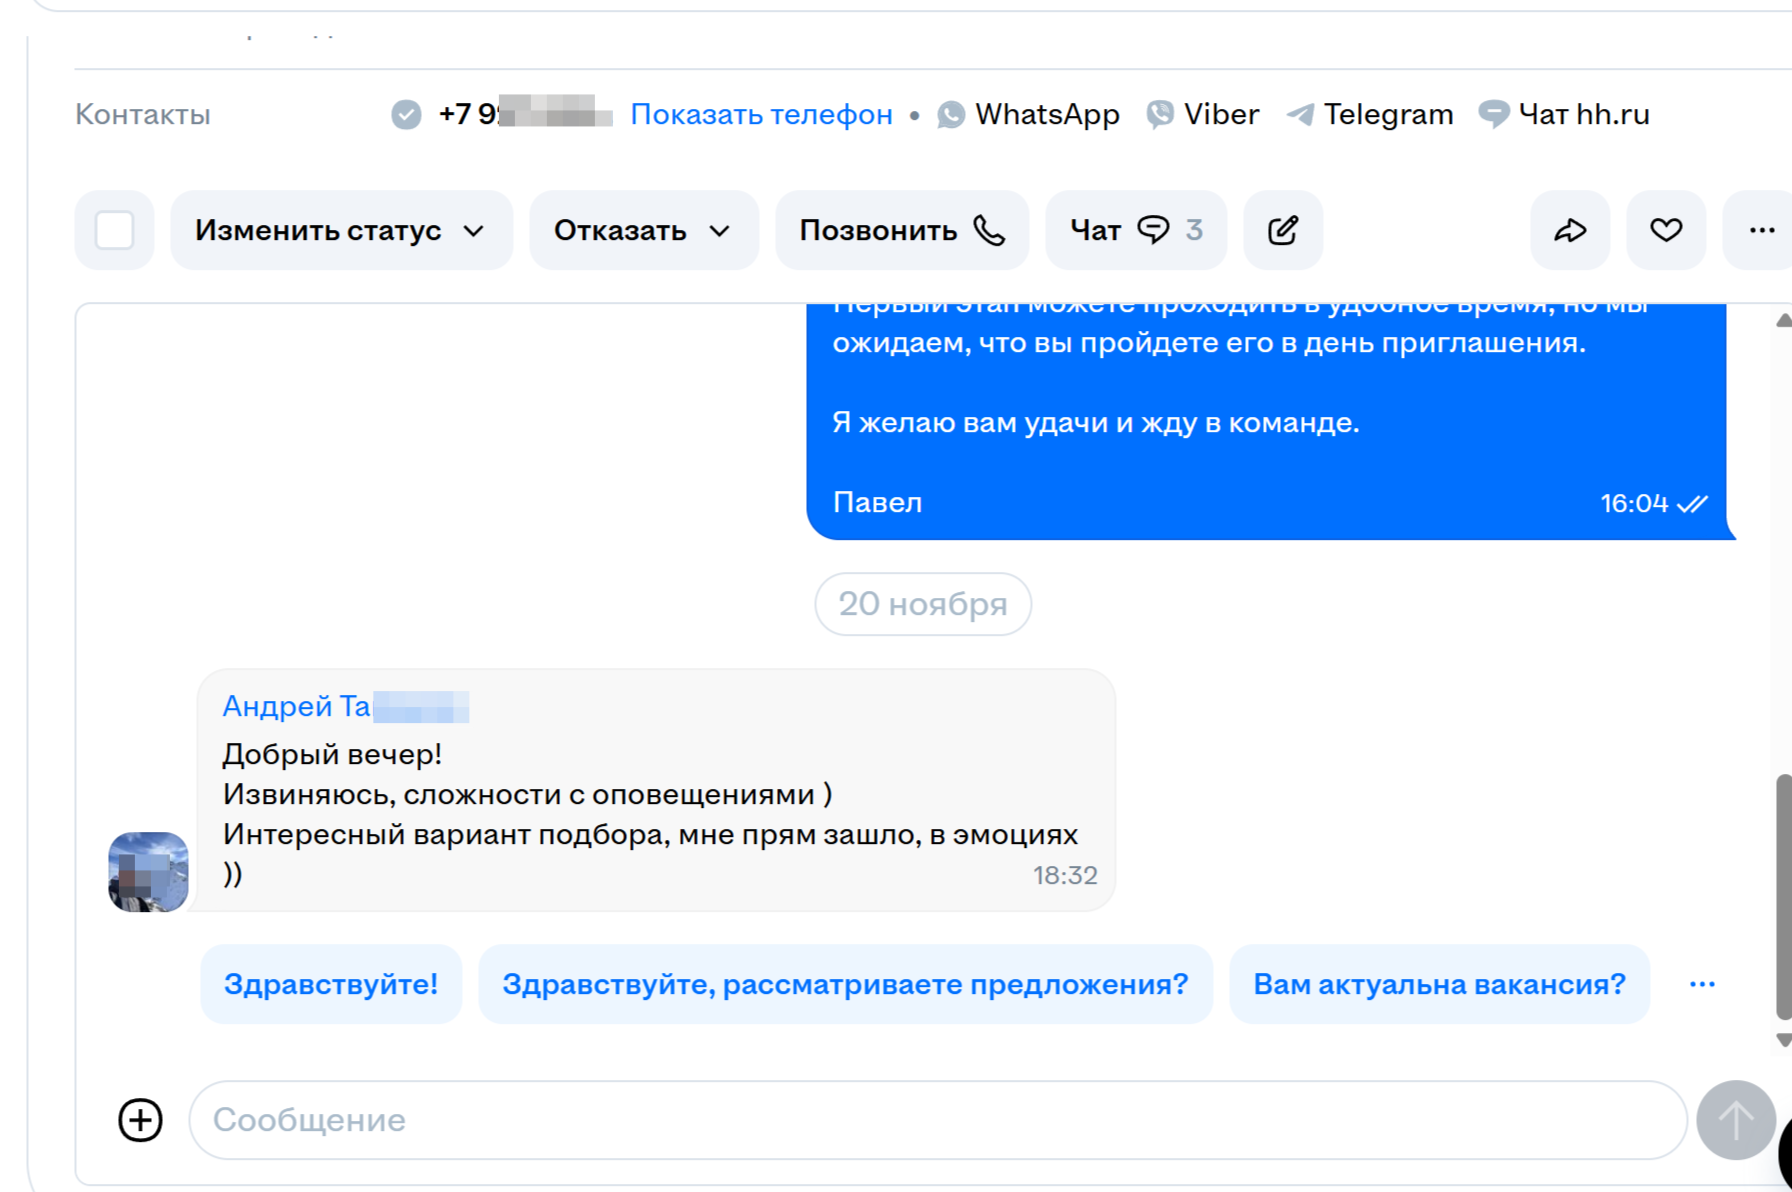Open the more actions ellipsis icon
Image resolution: width=1792 pixels, height=1192 pixels.
[x=1760, y=230]
